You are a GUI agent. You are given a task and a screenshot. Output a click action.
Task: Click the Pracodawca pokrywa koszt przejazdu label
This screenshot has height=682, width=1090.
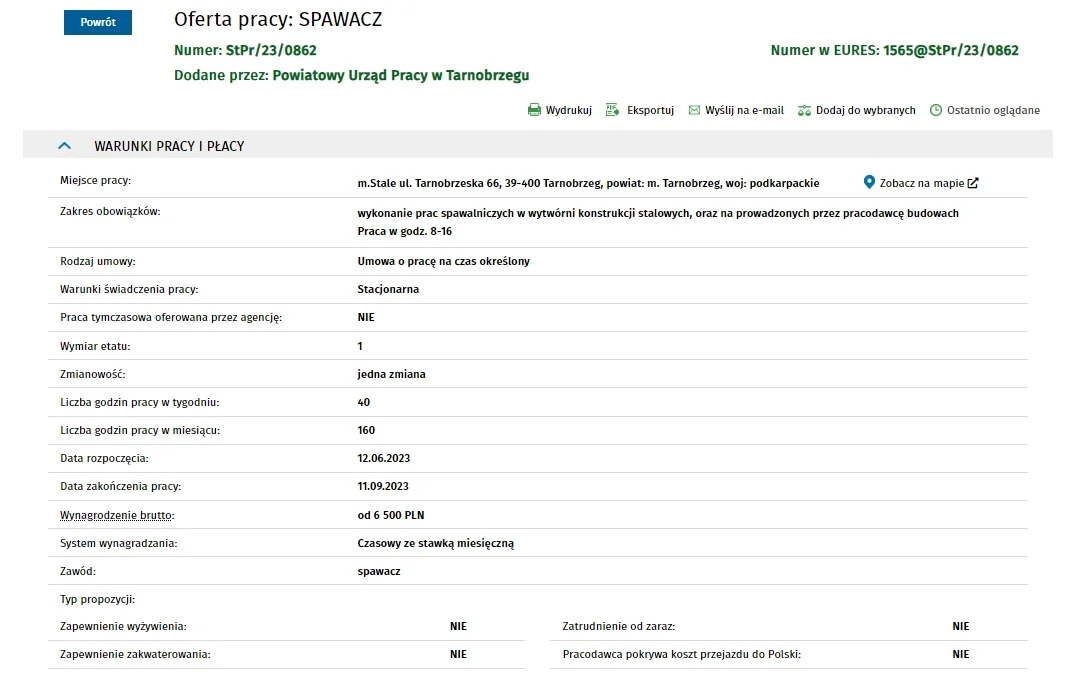(x=682, y=654)
